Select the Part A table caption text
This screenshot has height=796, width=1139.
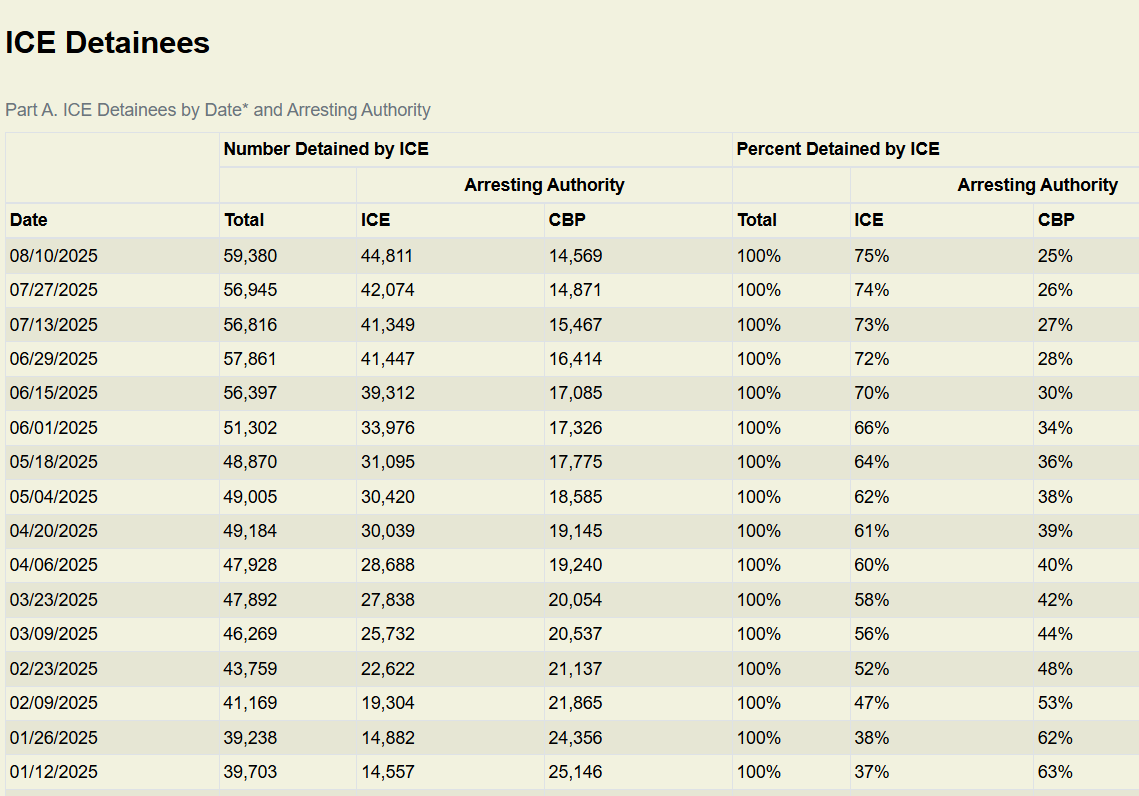coord(217,110)
